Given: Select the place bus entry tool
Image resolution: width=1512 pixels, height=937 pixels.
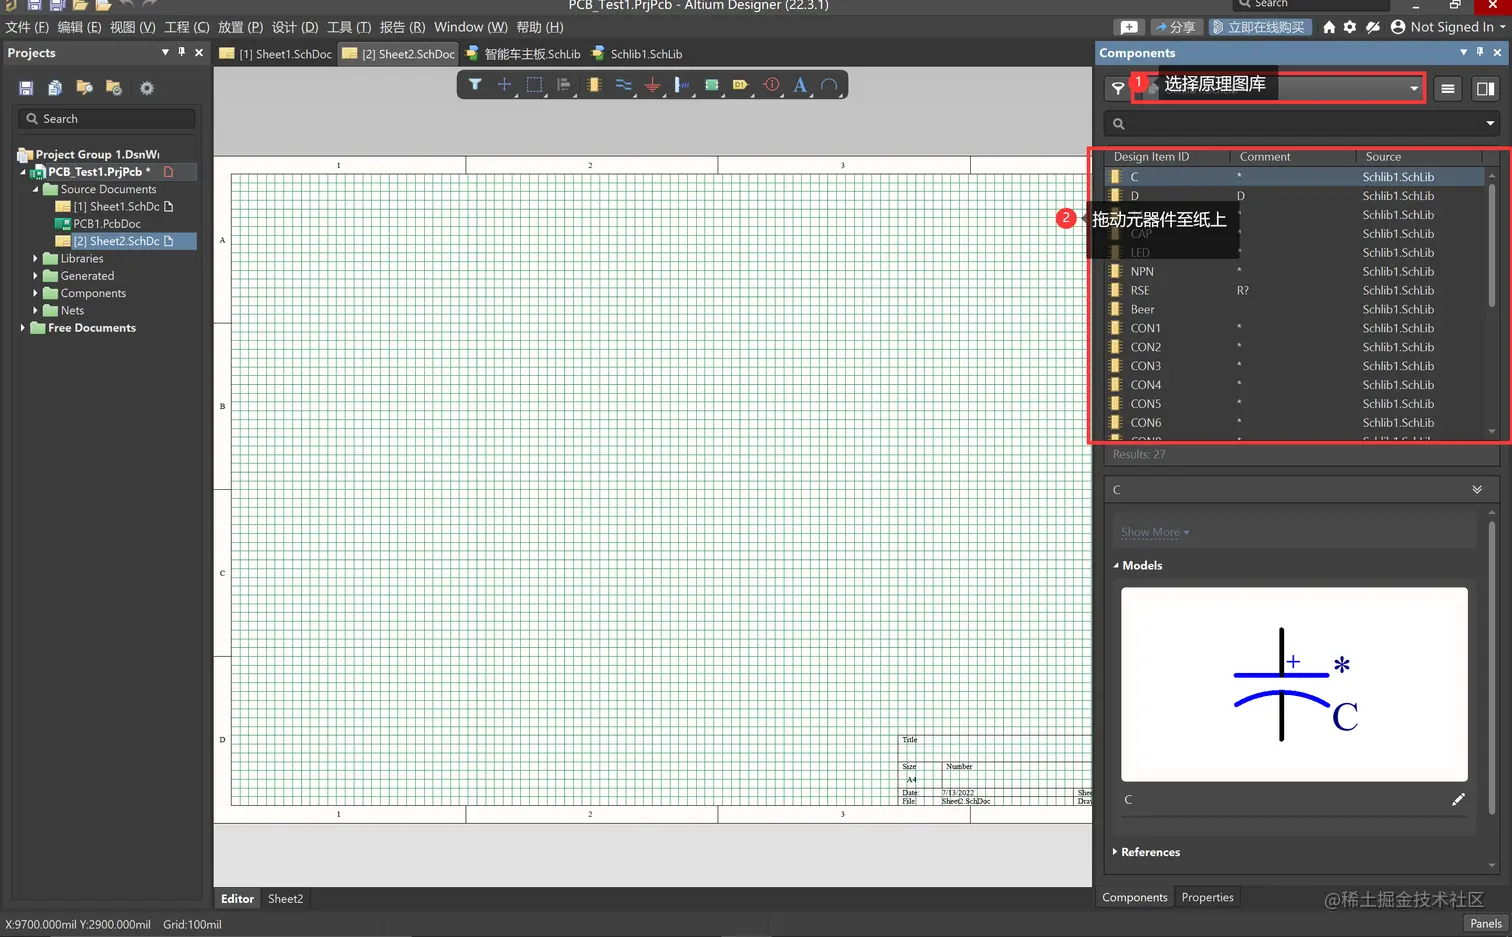Looking at the screenshot, I should pyautogui.click(x=682, y=85).
